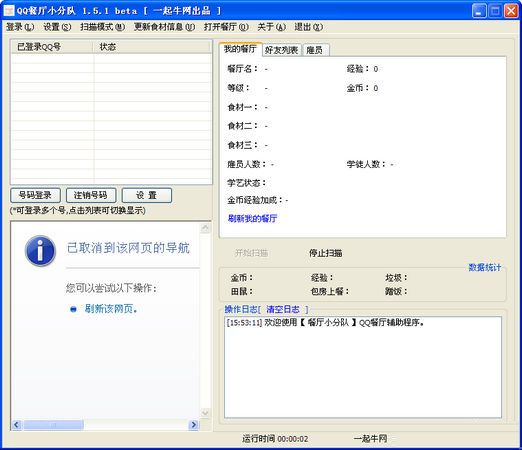Click the 蹭饭 statistic label
This screenshot has height=450, width=522.
pyautogui.click(x=396, y=291)
